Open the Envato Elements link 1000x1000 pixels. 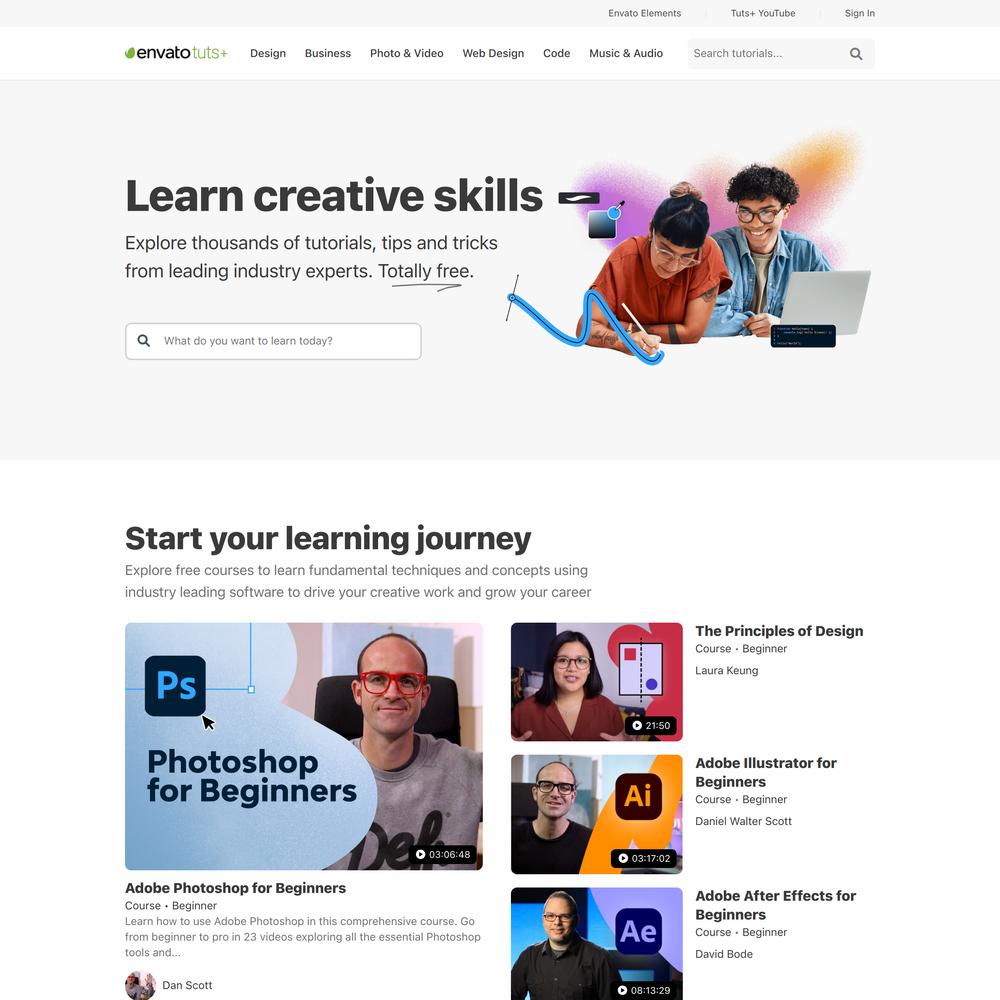(x=644, y=13)
